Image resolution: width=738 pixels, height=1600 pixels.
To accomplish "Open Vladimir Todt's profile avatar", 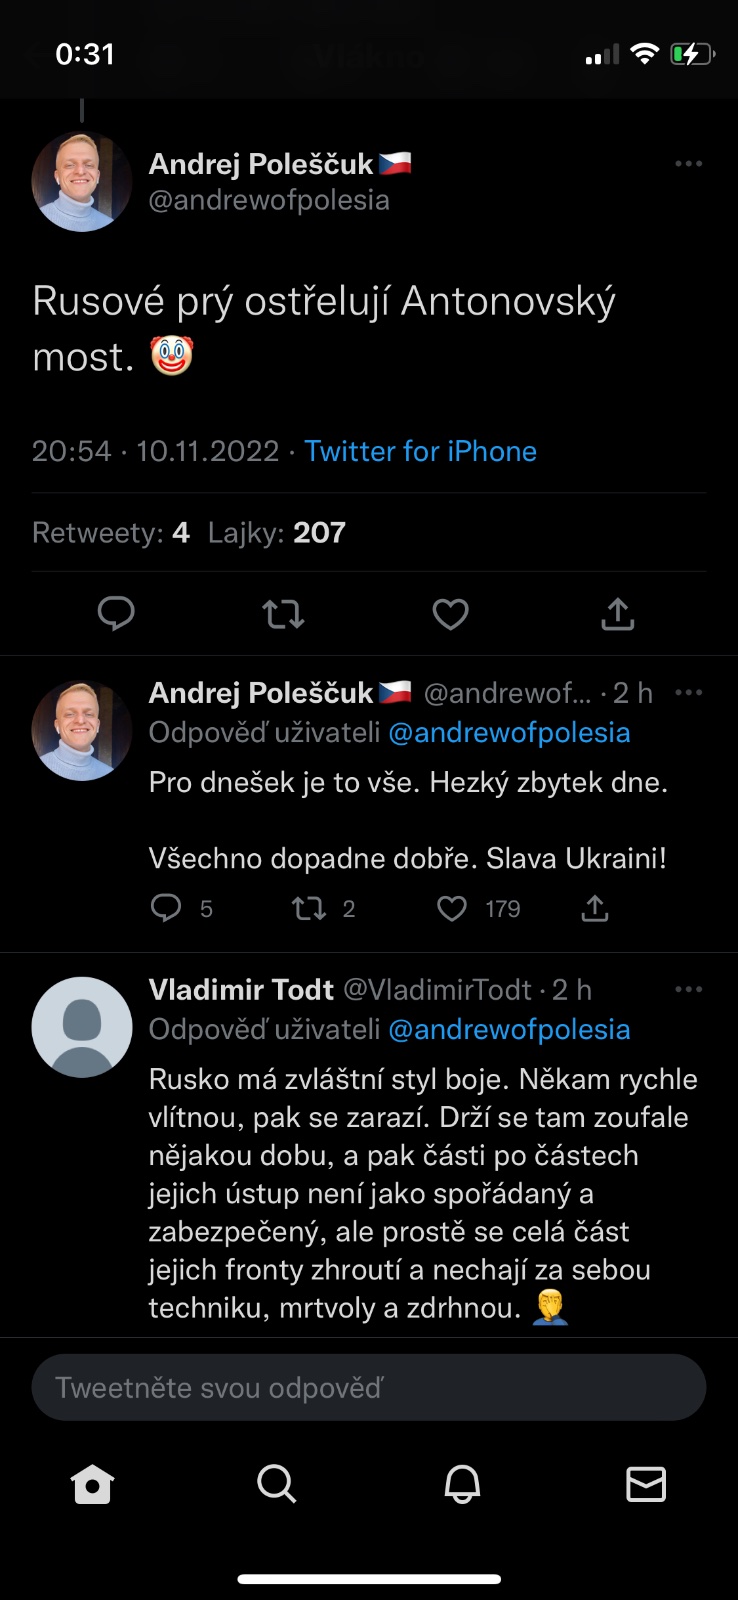I will pos(82,1027).
